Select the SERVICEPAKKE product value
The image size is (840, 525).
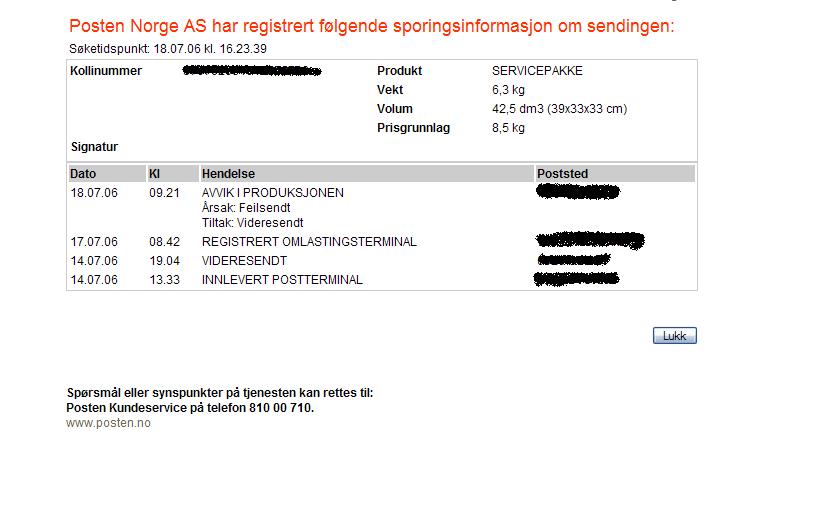point(537,71)
